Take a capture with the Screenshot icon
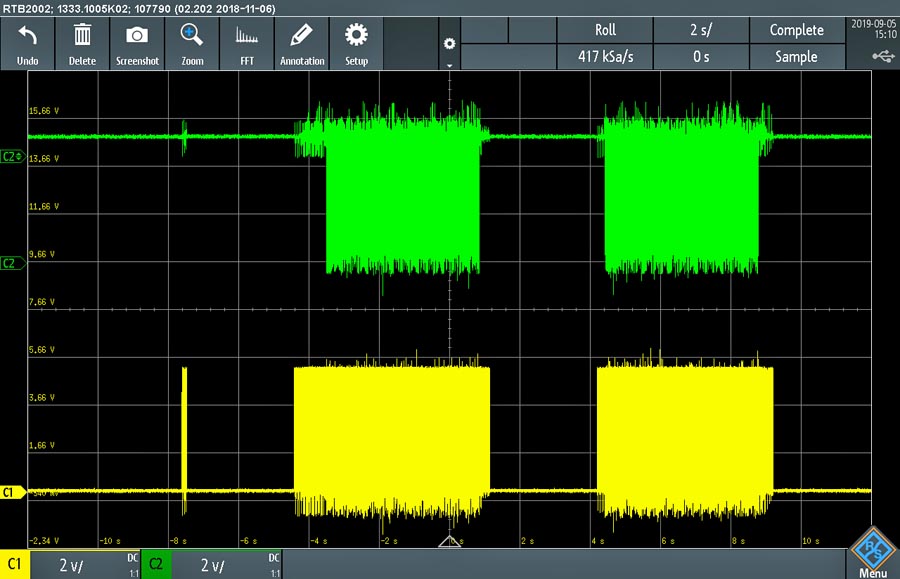900x579 pixels. (137, 44)
